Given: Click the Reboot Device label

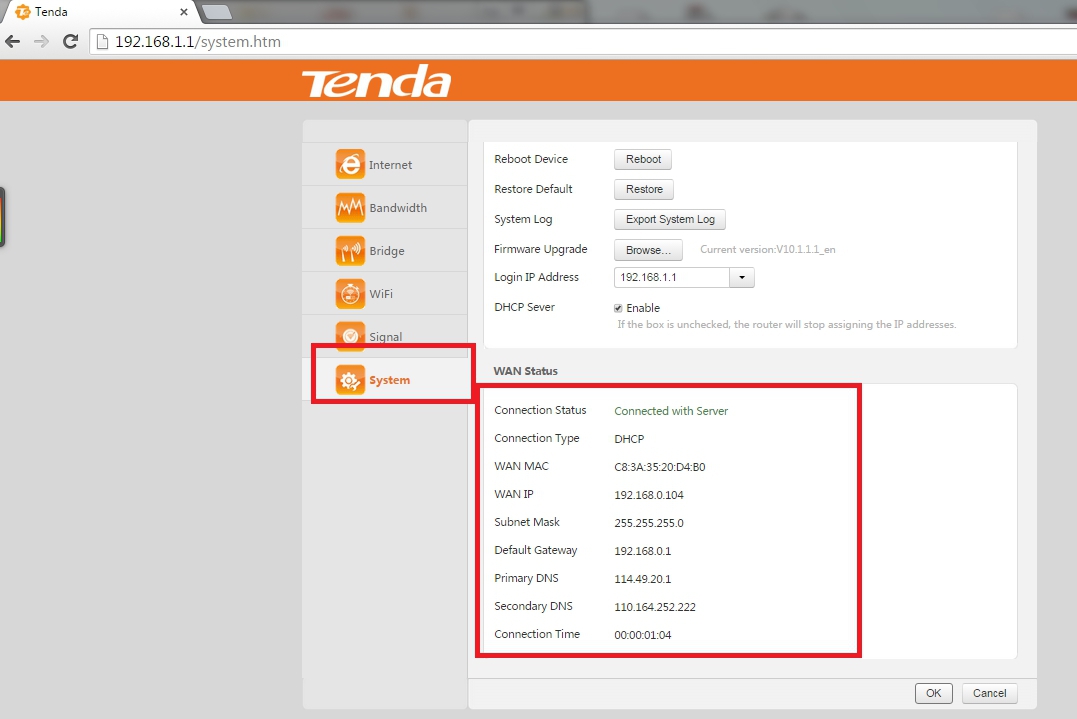Looking at the screenshot, I should click(x=531, y=159).
